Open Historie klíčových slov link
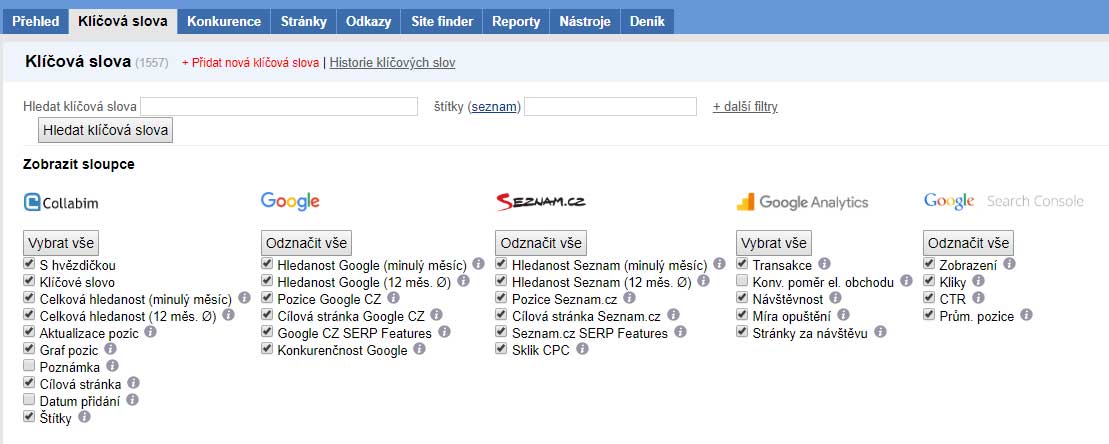Image resolution: width=1109 pixels, height=444 pixels. pos(393,63)
